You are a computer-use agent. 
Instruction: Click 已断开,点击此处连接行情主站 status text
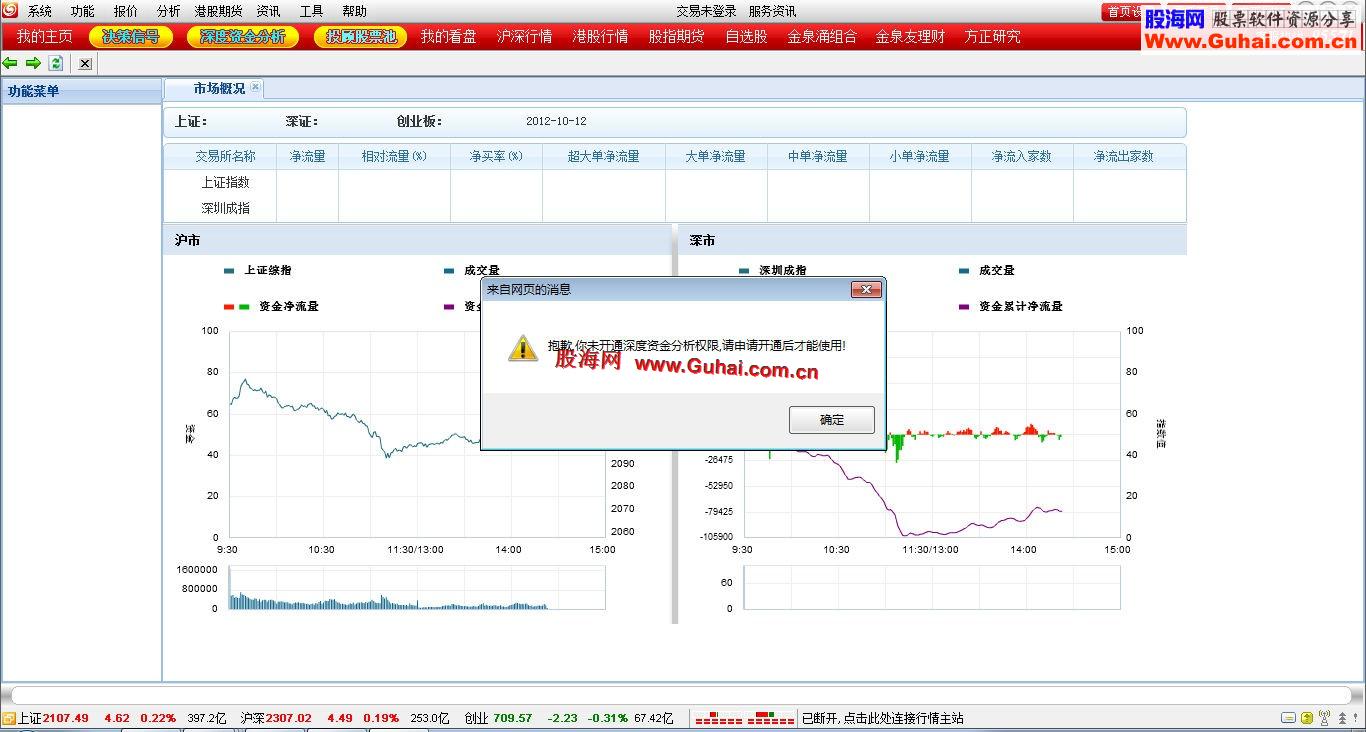click(x=882, y=718)
